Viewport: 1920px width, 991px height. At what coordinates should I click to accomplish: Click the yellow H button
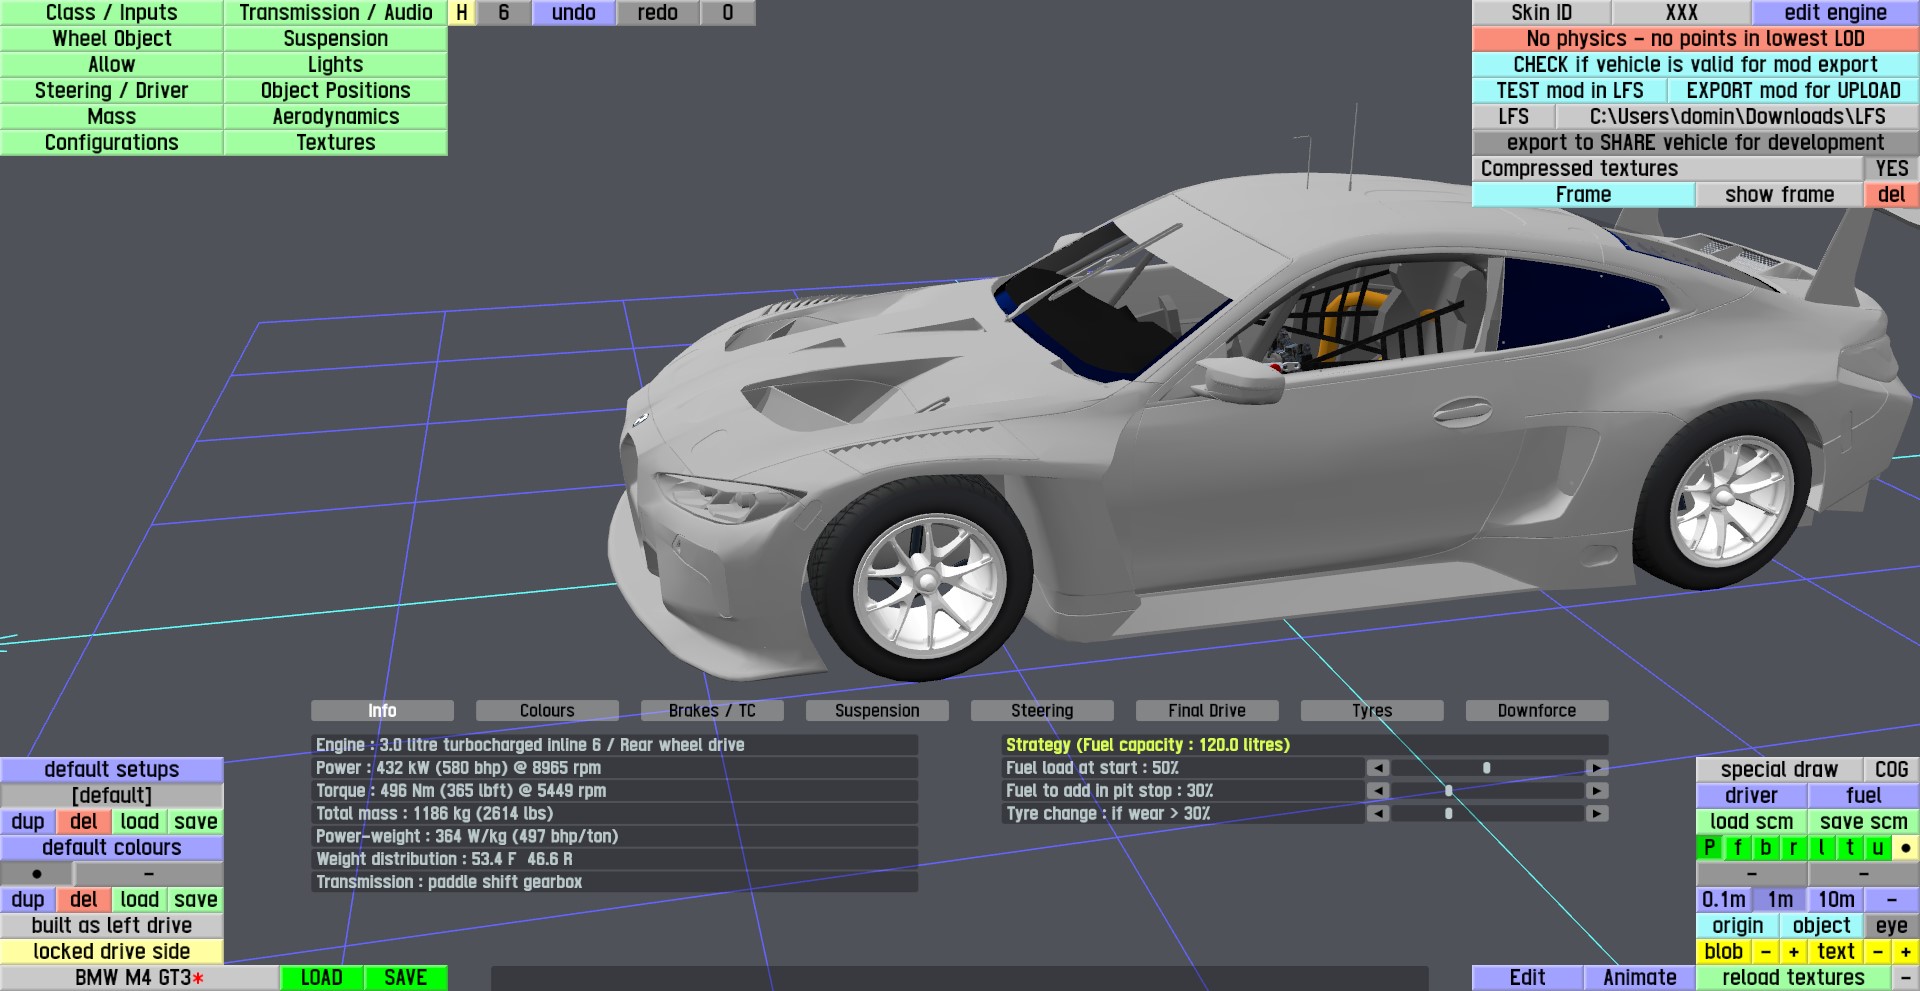(462, 13)
